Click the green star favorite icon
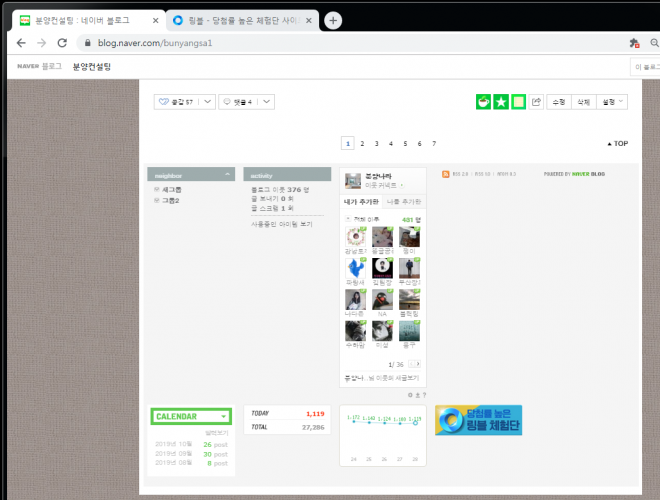The width and height of the screenshot is (660, 500). coord(501,102)
